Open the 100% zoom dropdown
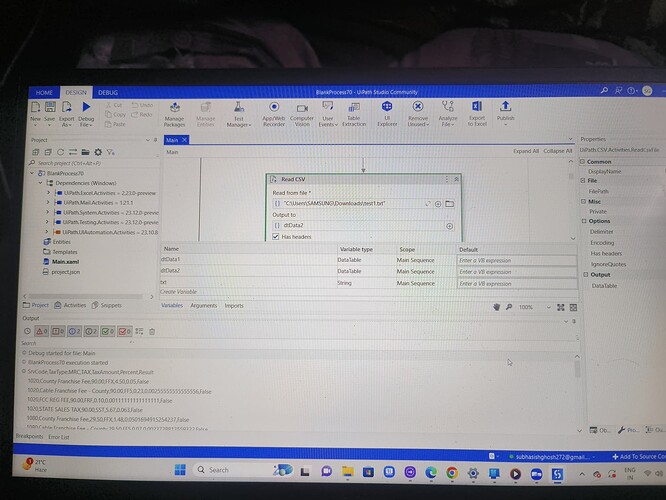 click(x=548, y=307)
